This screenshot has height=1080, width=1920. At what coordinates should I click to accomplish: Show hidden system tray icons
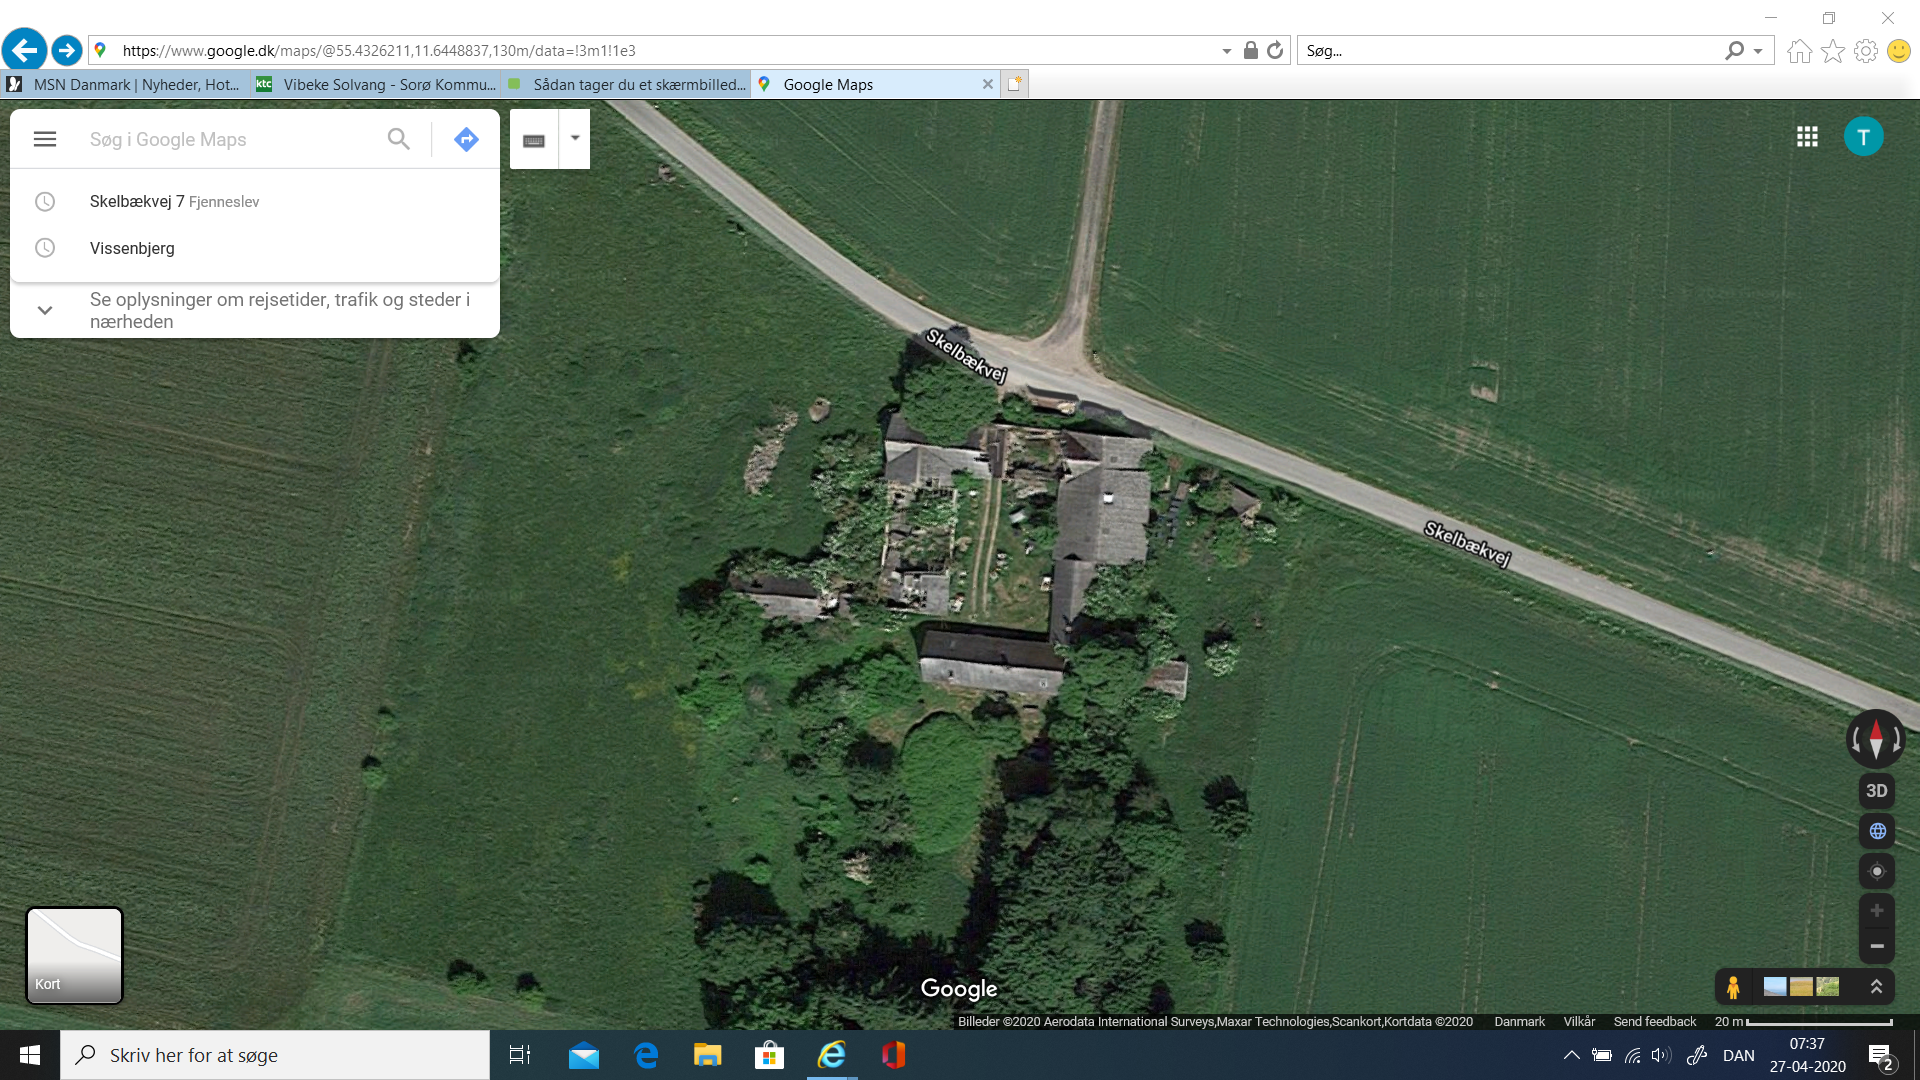(1572, 1055)
